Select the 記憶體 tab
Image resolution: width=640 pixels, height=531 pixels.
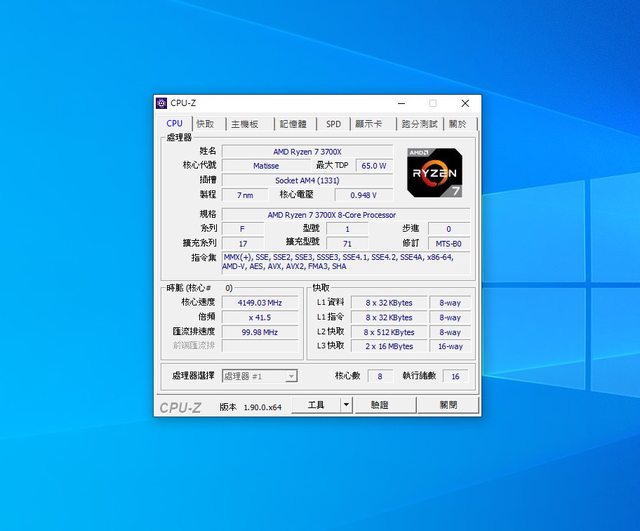[x=293, y=124]
